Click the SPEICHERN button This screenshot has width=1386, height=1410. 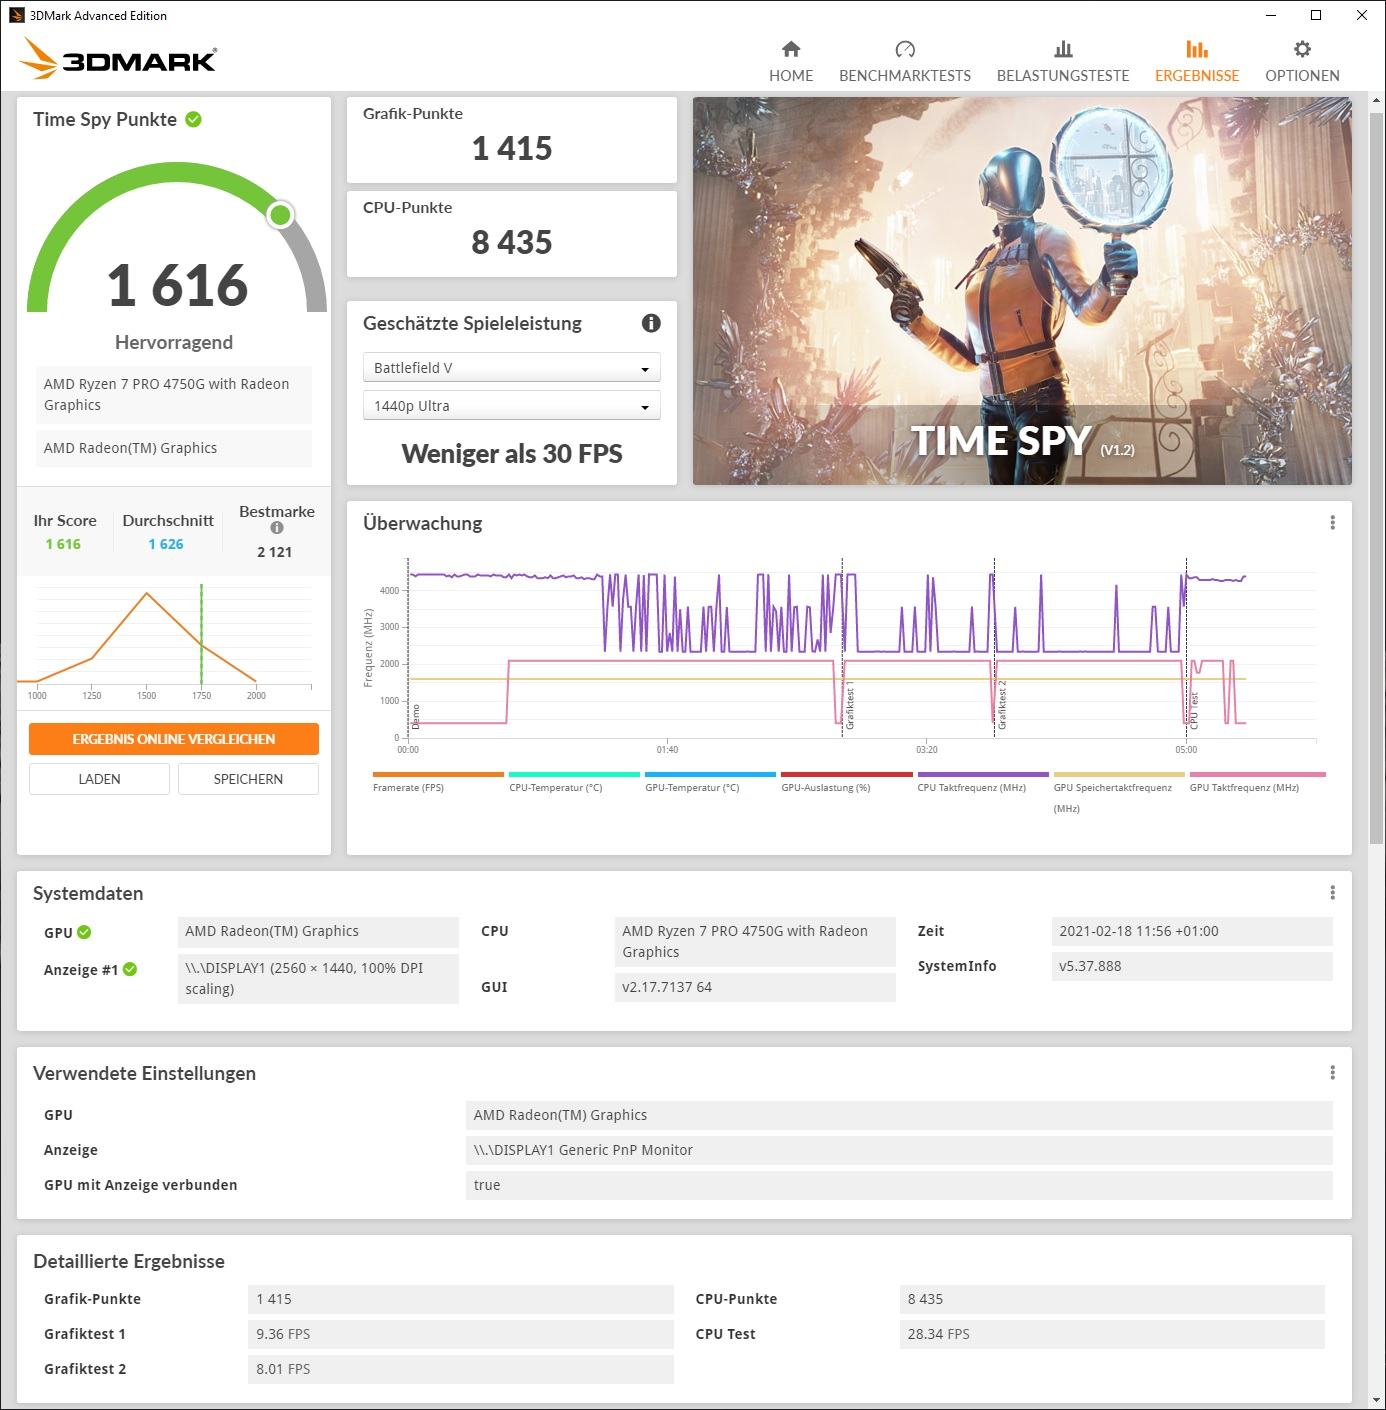[x=248, y=779]
